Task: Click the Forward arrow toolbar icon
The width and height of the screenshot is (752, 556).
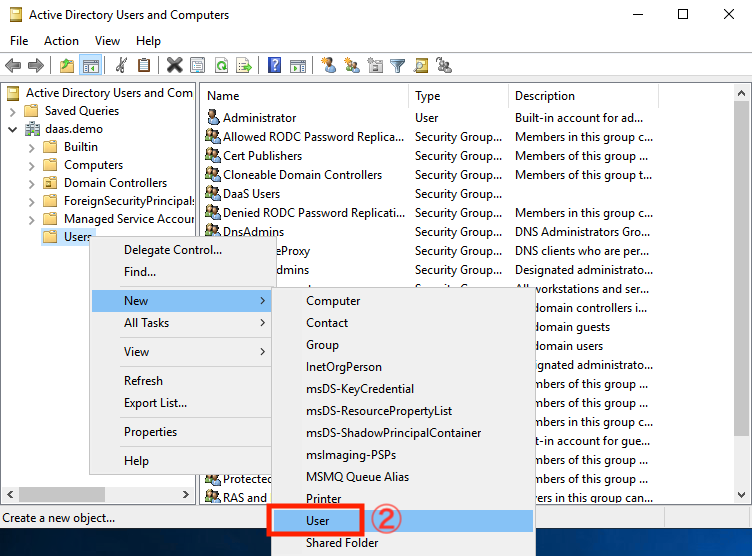Action: (x=36, y=65)
